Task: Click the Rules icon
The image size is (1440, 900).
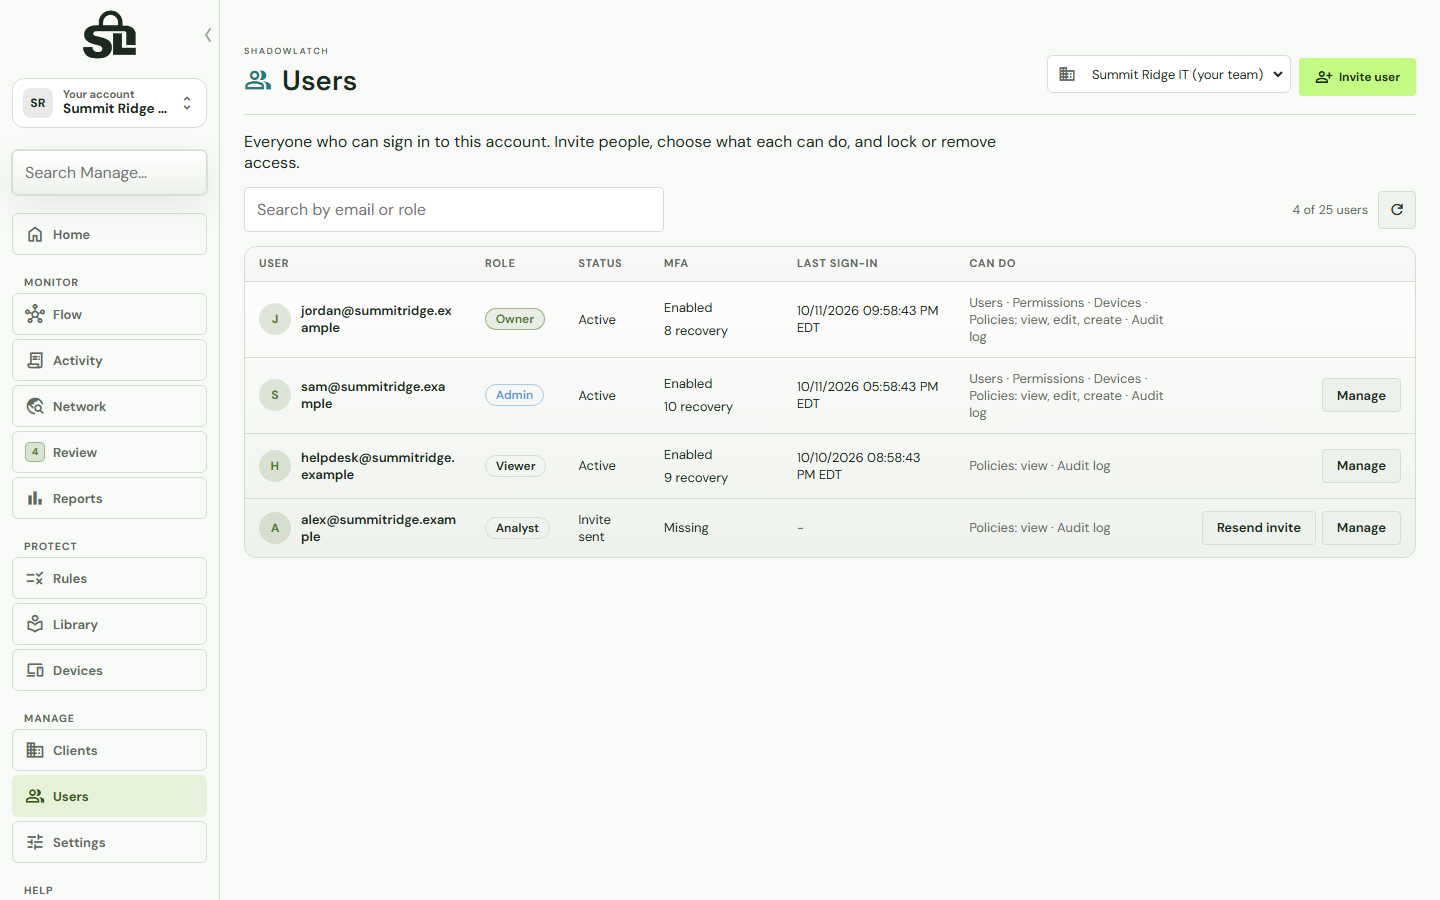Action: click(35, 578)
